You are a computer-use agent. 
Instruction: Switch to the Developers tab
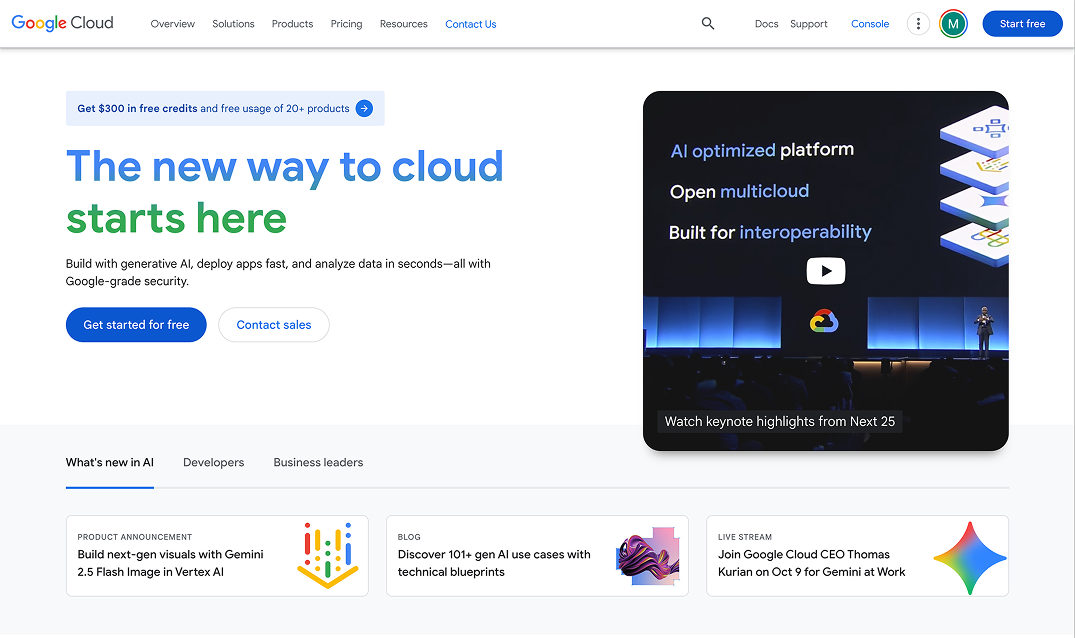click(x=213, y=462)
